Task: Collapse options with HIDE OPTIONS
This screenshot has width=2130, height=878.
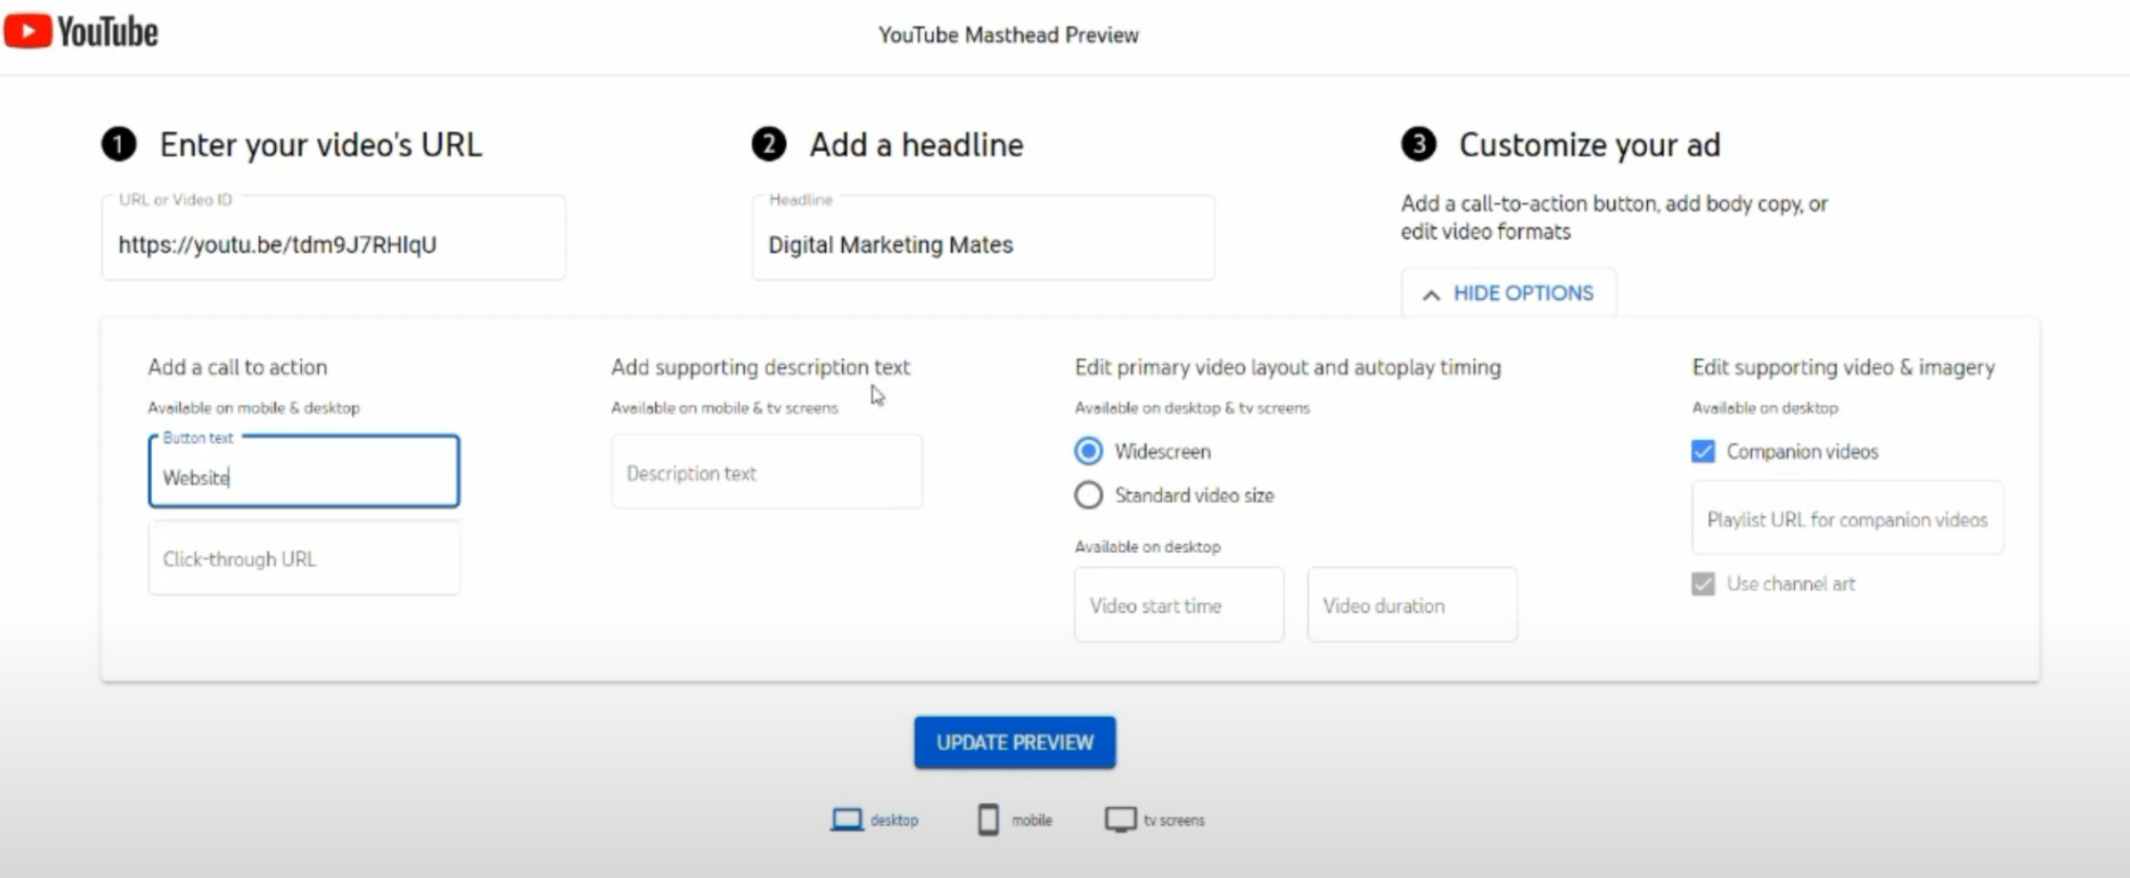Action: tap(1508, 293)
